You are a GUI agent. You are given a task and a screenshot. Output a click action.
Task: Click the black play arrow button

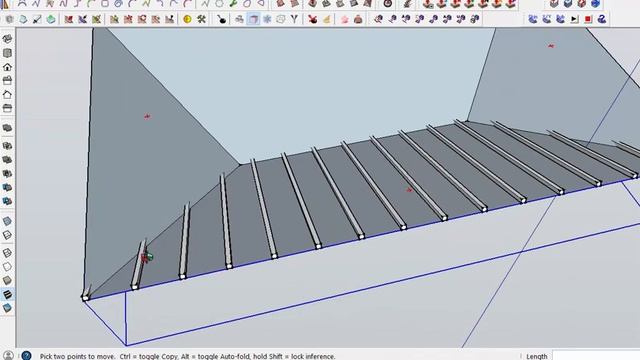pos(574,19)
